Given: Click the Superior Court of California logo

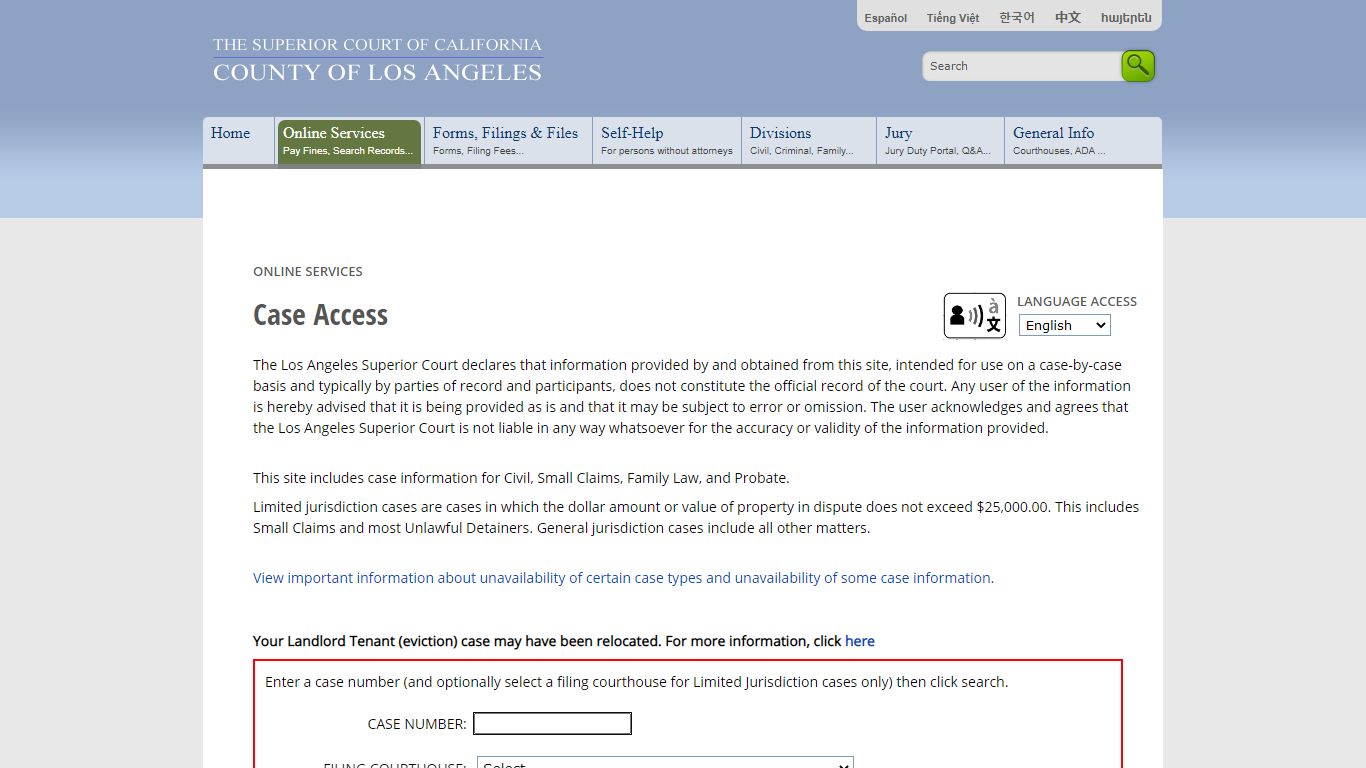Looking at the screenshot, I should (377, 58).
